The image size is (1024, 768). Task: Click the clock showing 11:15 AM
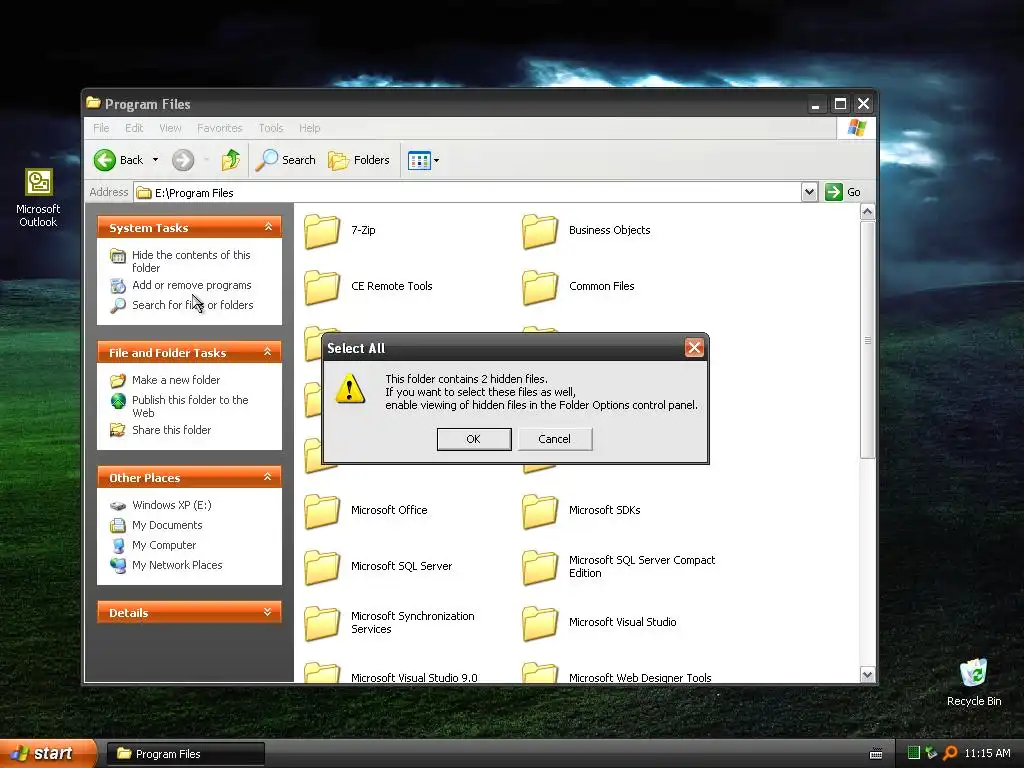tap(987, 754)
